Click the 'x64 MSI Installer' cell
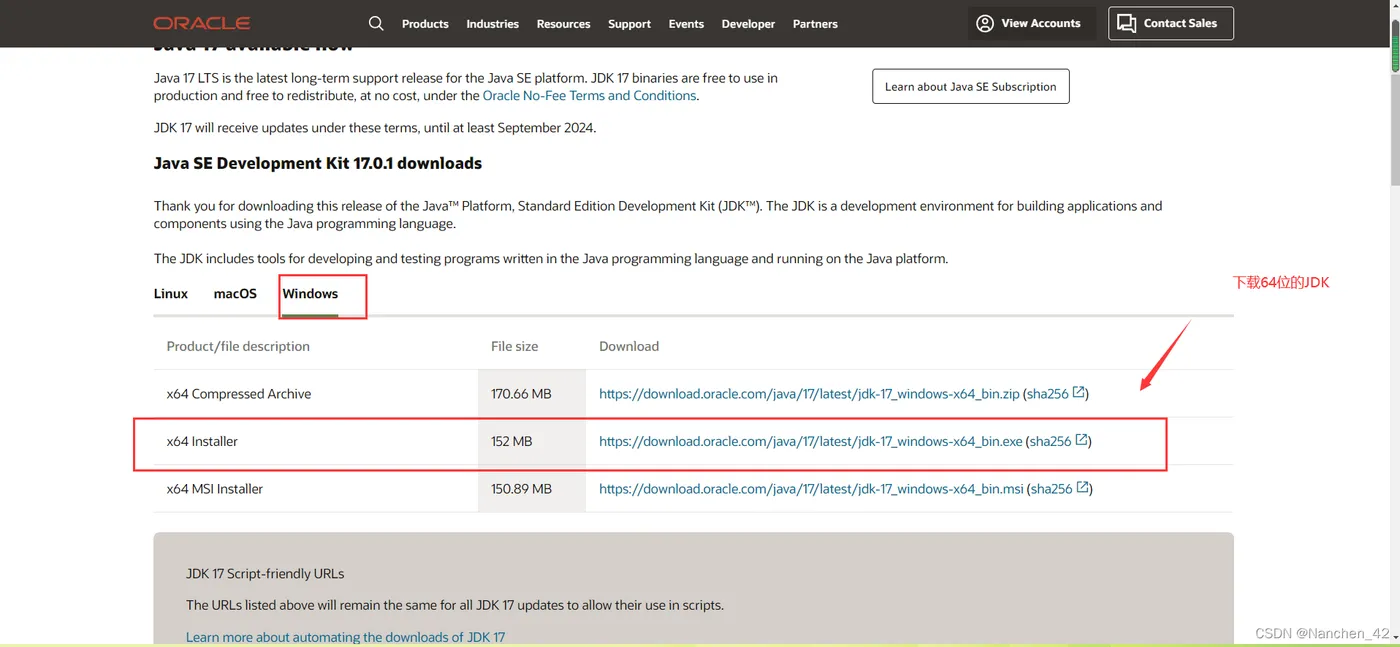 (x=215, y=489)
